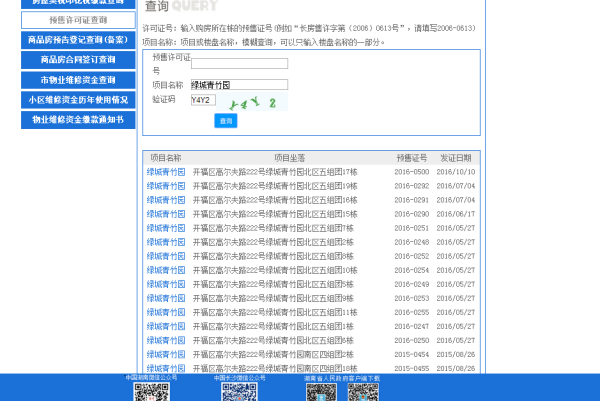This screenshot has width=600, height=401.
Task: Open 预售许可证查询 menu item
Action: pos(78,20)
